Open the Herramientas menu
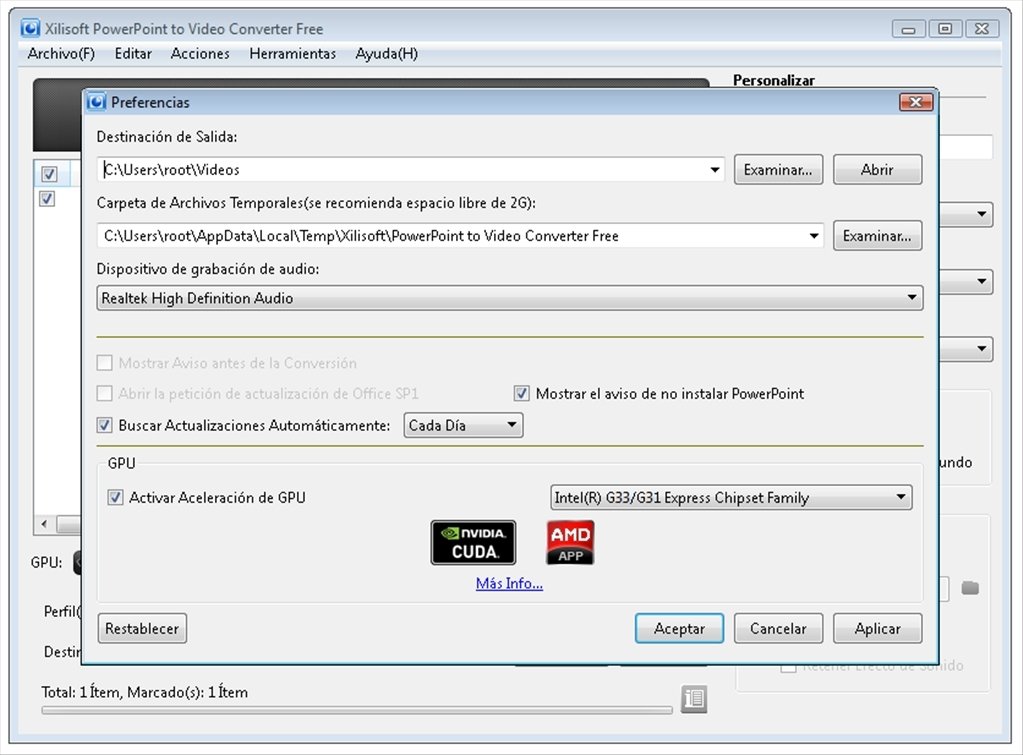Screen dimensions: 1023x755 click(x=292, y=54)
